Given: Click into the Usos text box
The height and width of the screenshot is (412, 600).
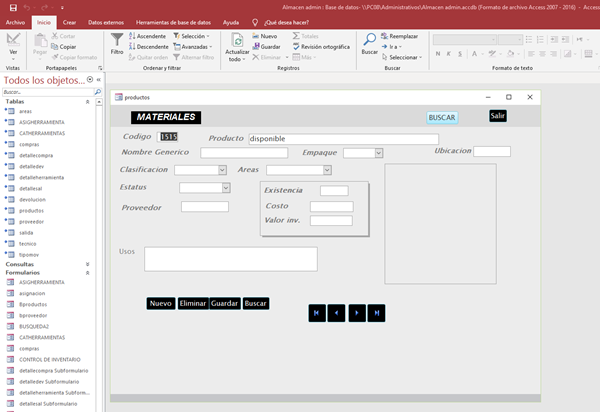Looking at the screenshot, I should pyautogui.click(x=230, y=259).
